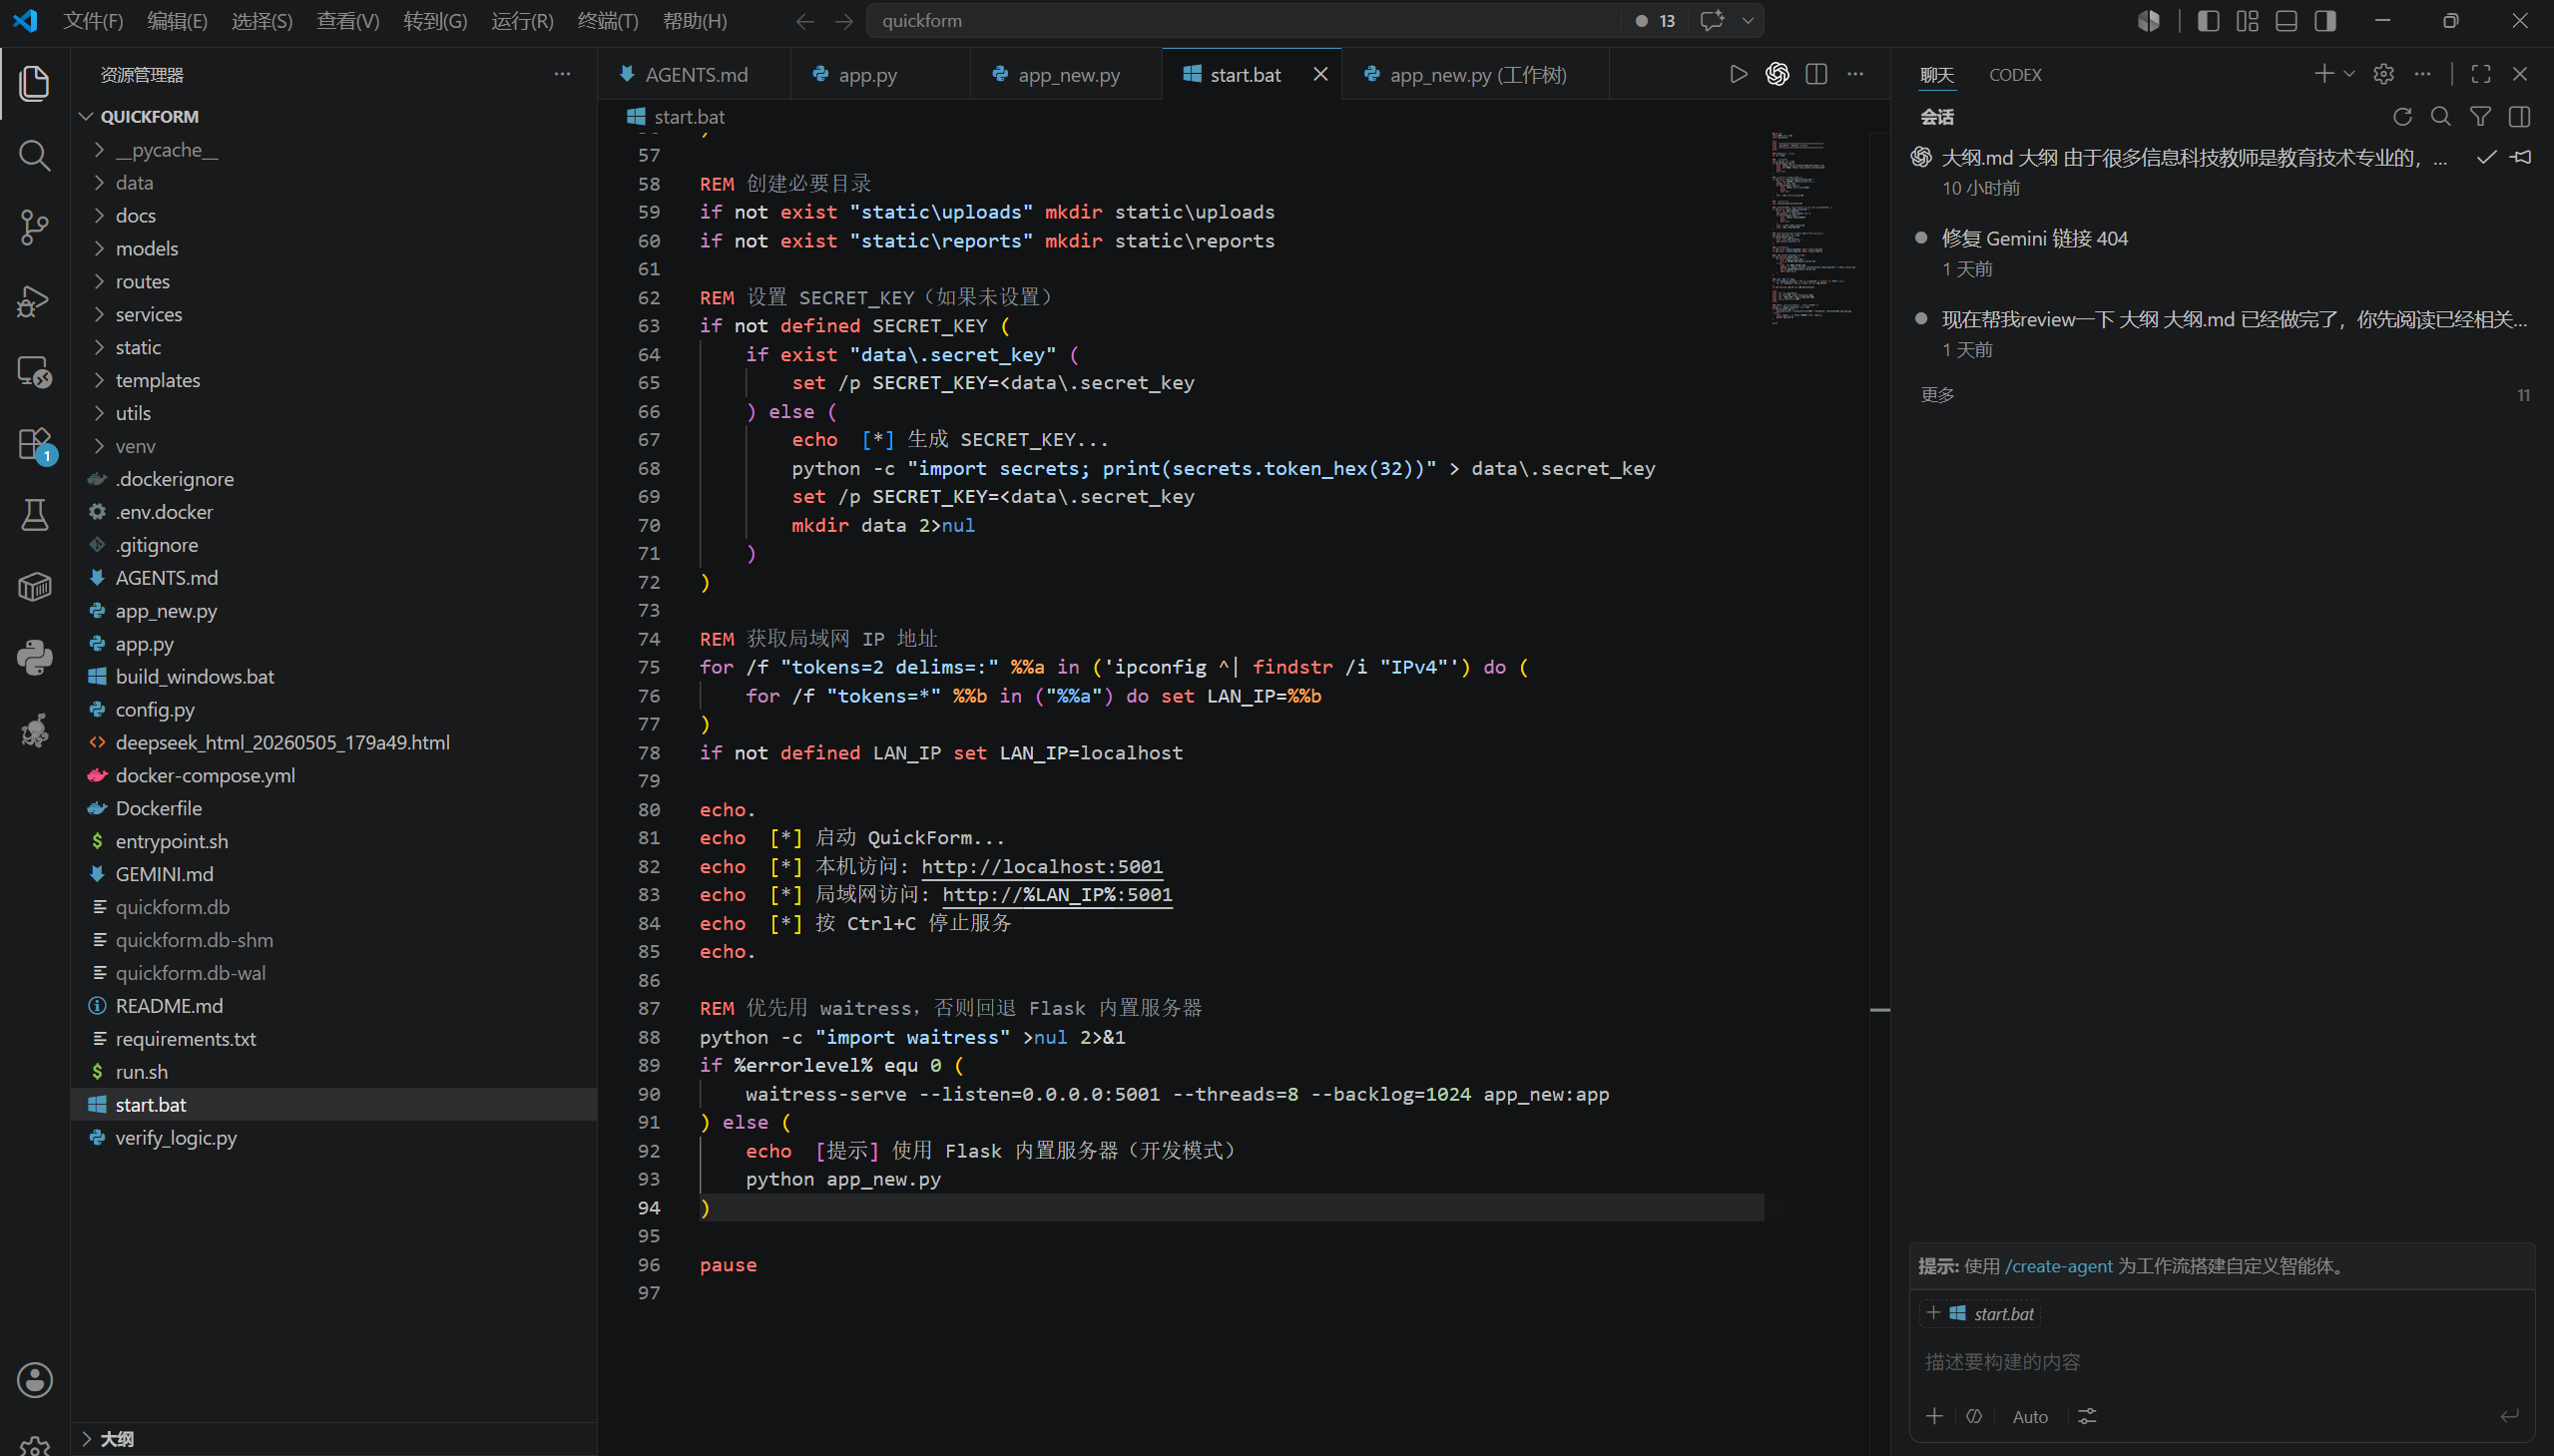Pin the first chat session
Screen dimensions: 2554x1456
[2521, 157]
